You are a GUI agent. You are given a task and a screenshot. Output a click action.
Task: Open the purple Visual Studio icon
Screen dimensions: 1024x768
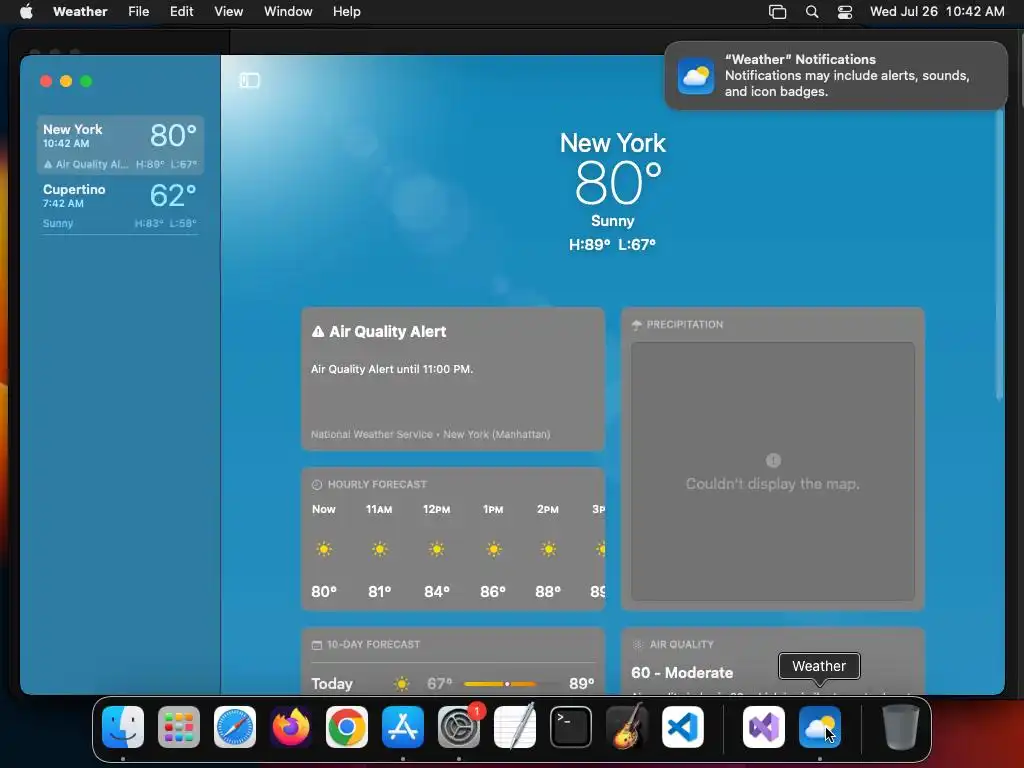tap(763, 727)
